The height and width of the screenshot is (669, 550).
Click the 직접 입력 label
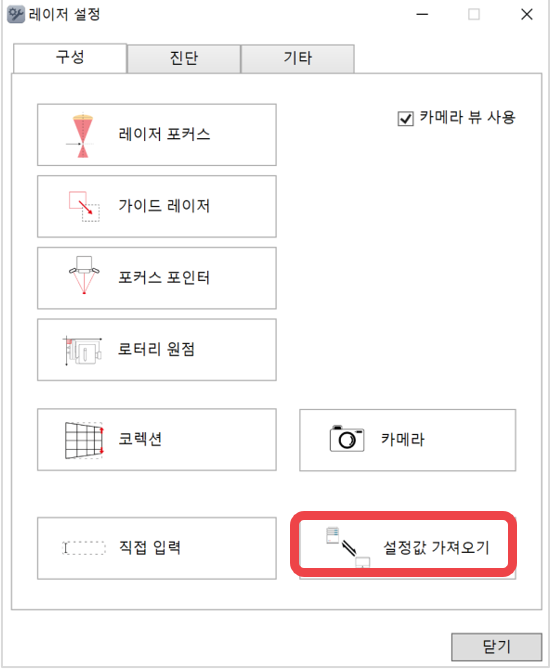coord(150,547)
